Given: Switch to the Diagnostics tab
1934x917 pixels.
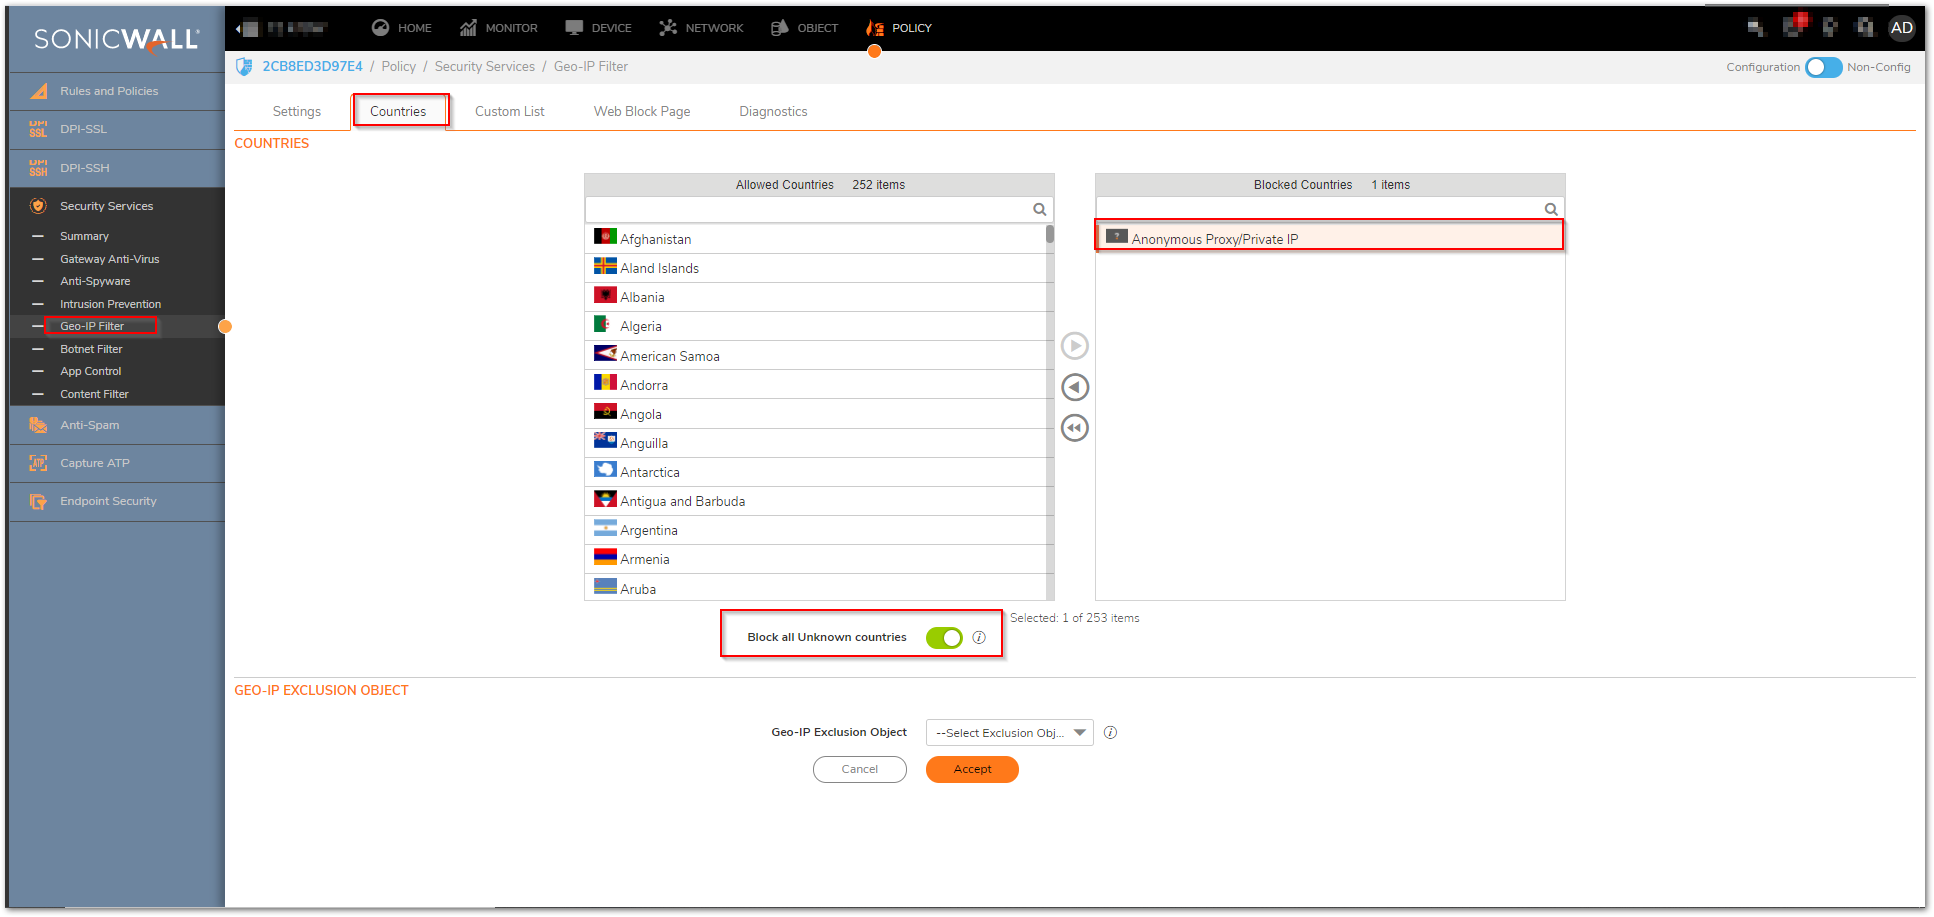Looking at the screenshot, I should [773, 111].
